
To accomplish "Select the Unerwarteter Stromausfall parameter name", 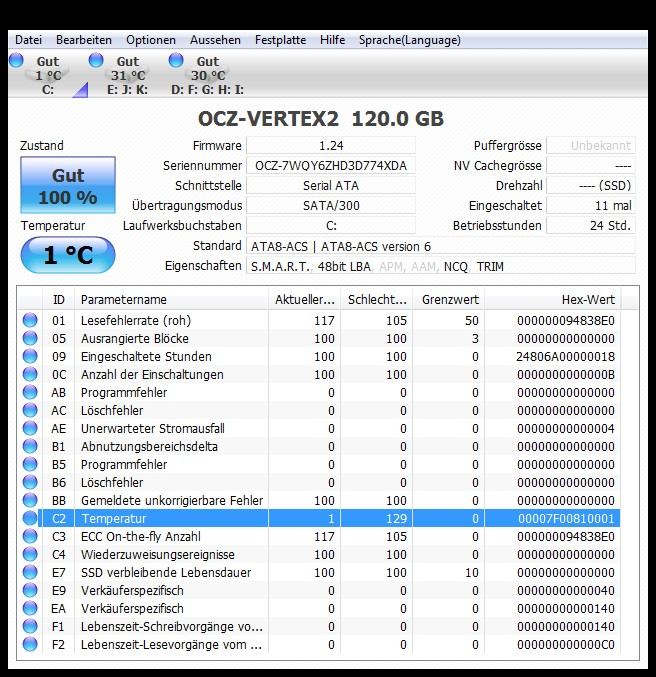I will coord(153,428).
